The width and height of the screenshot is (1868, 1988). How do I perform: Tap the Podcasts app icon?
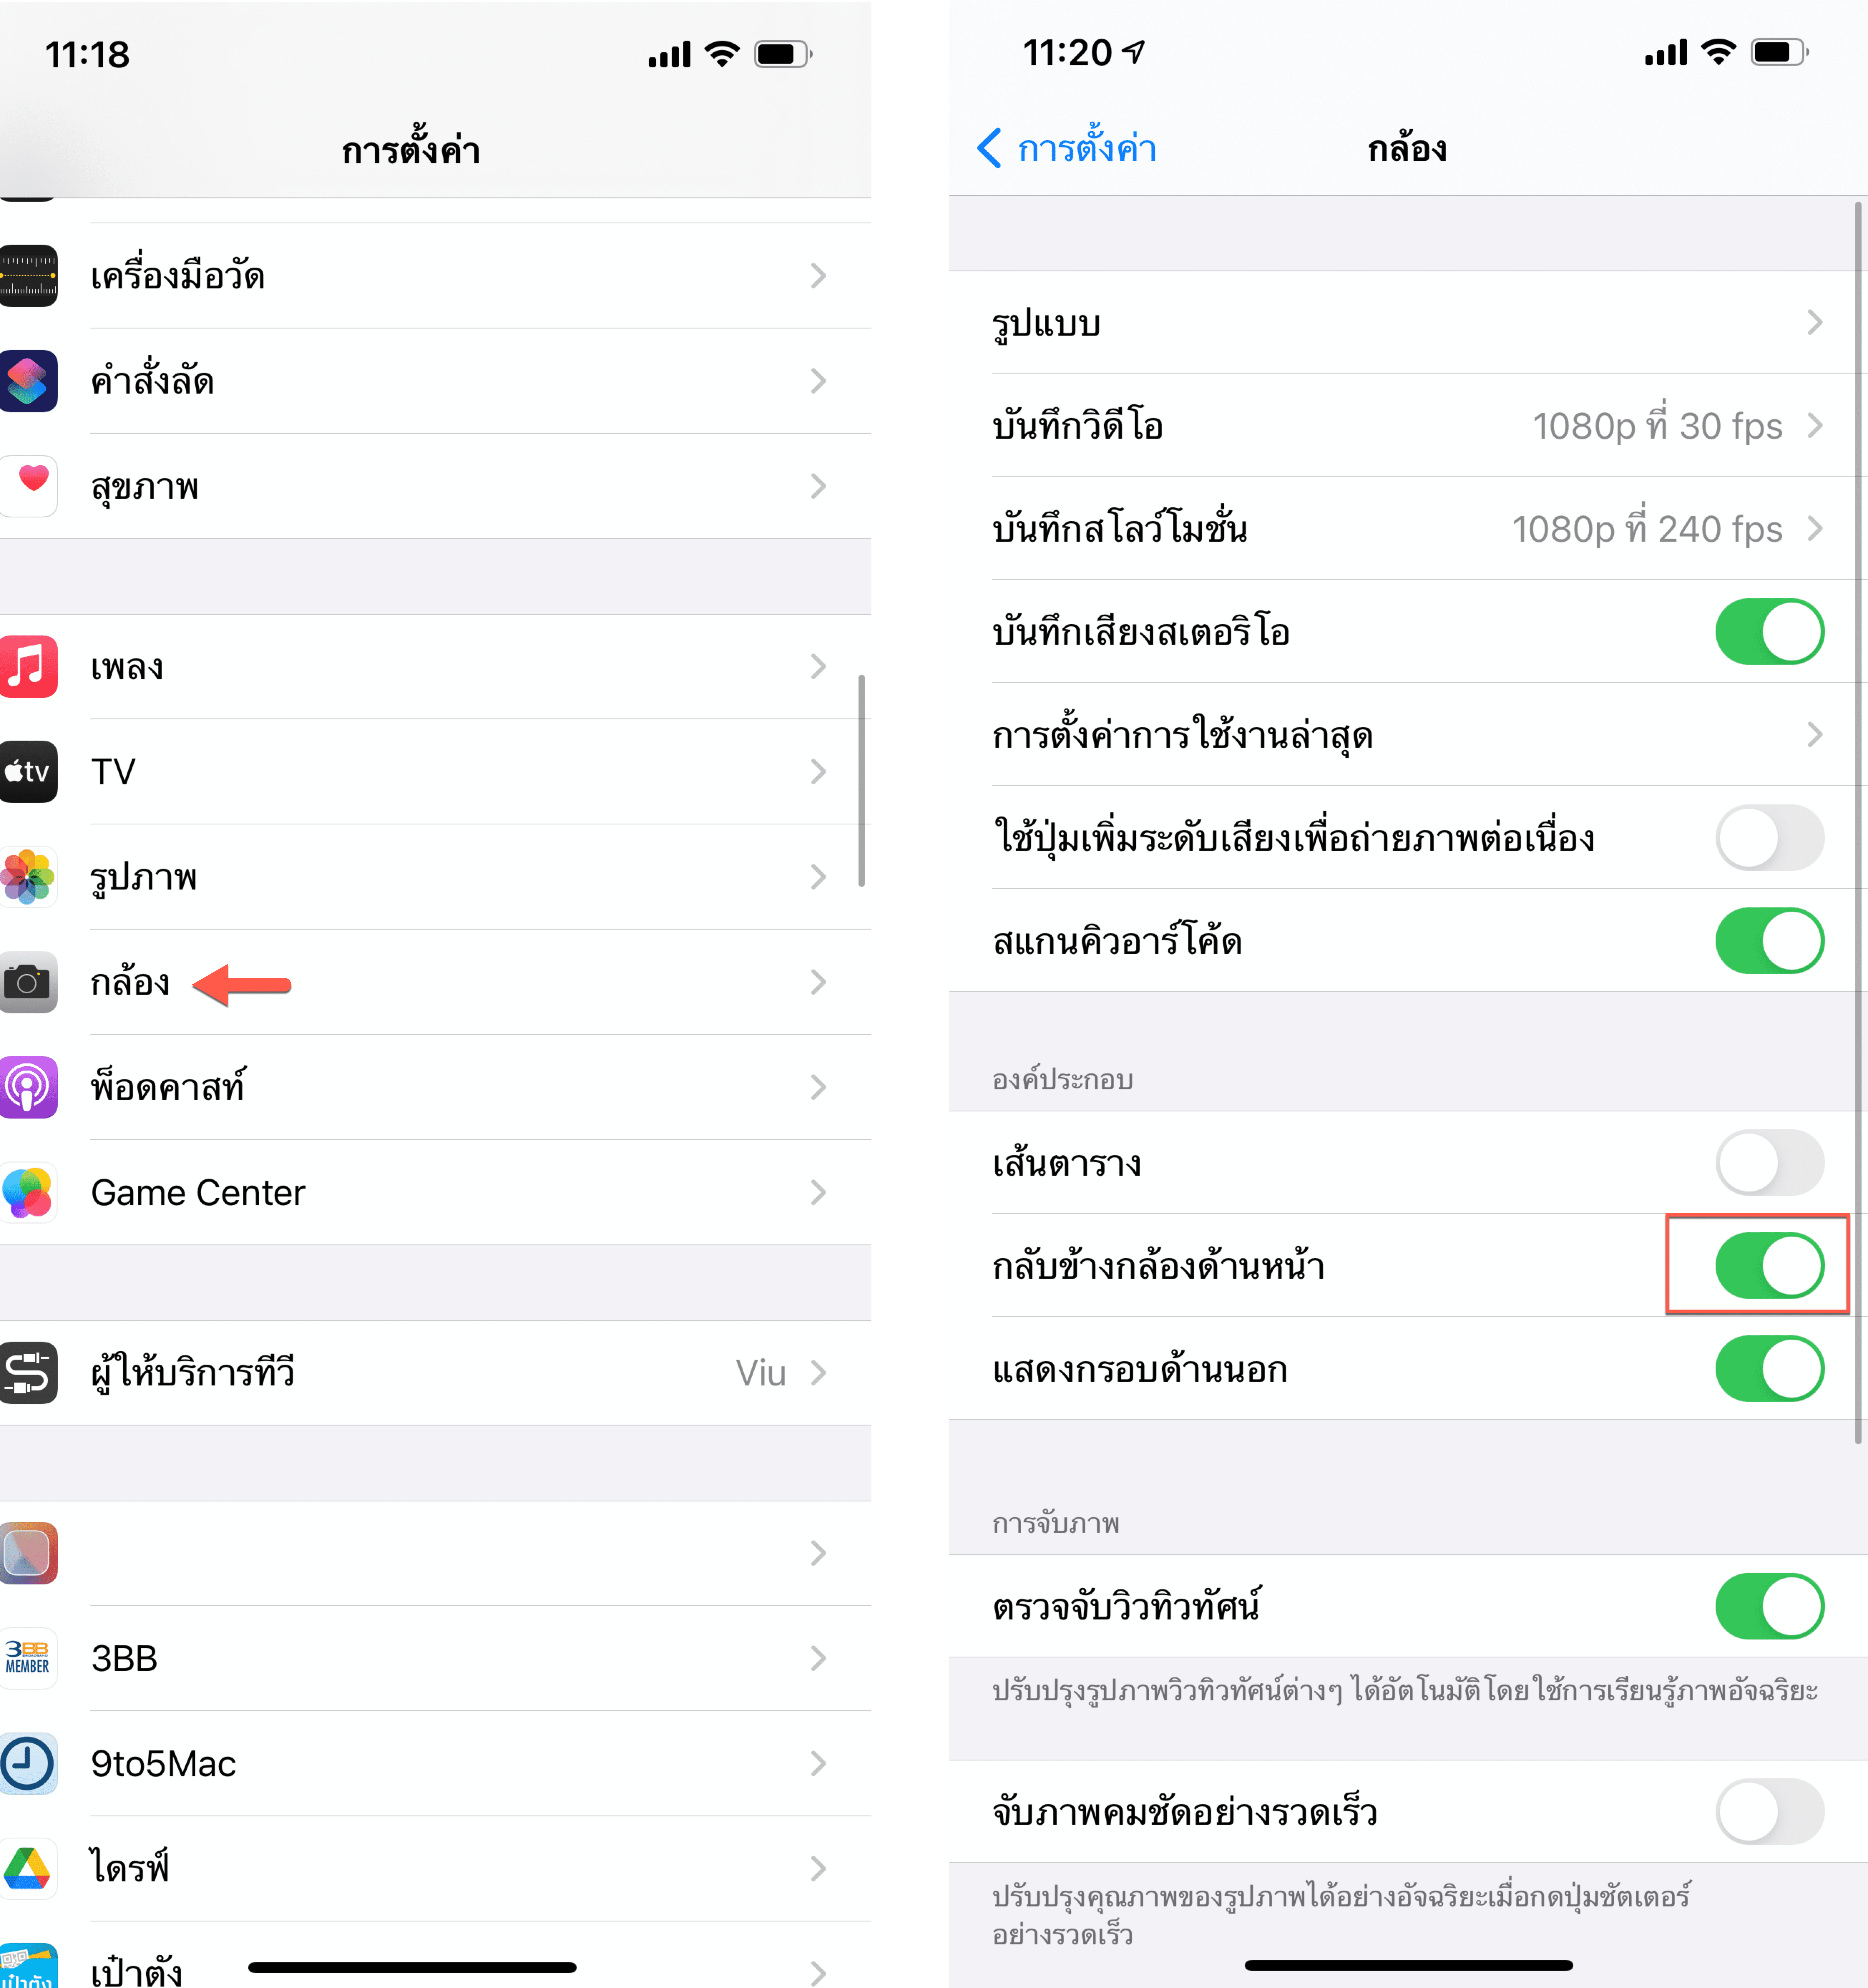(x=28, y=1087)
